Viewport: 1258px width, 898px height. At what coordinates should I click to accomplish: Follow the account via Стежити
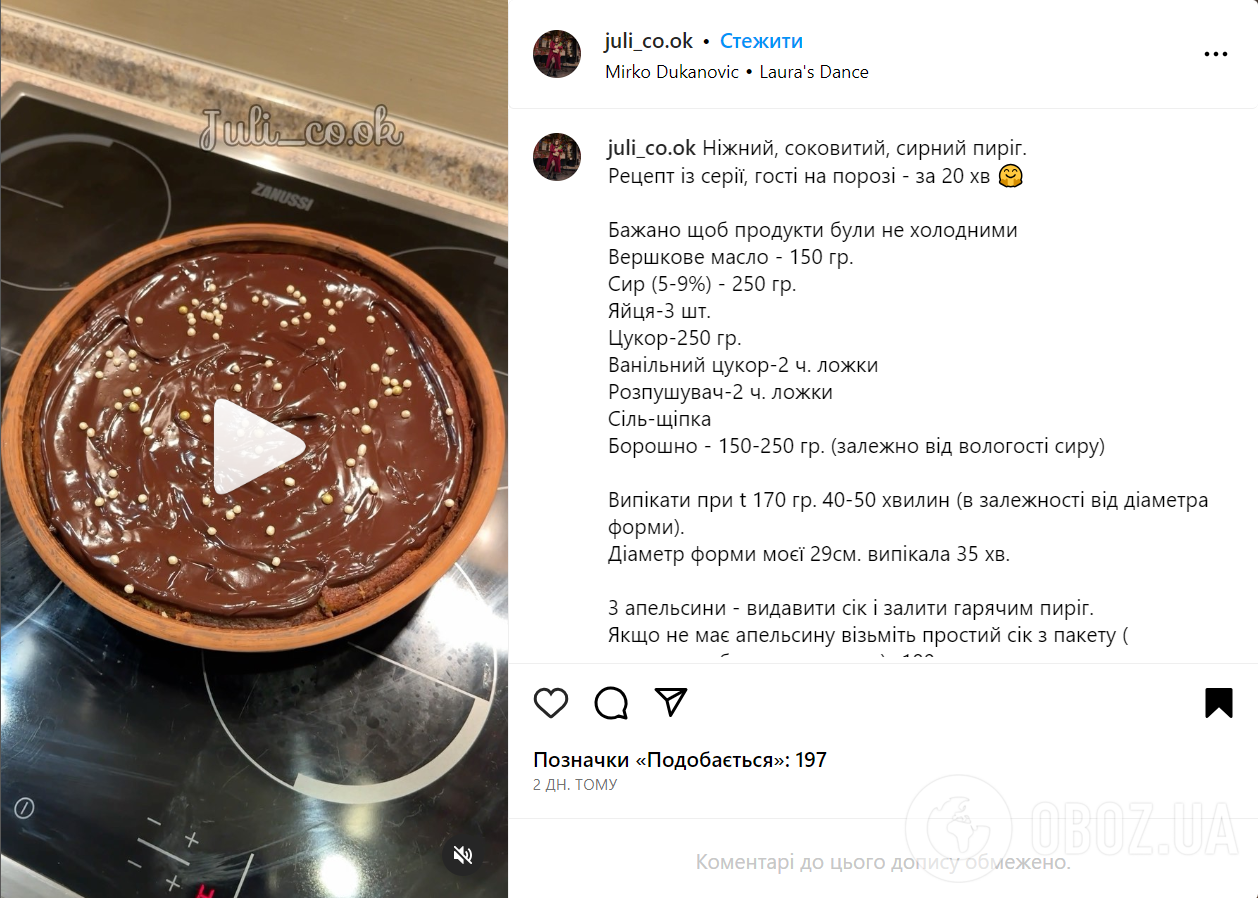[x=761, y=41]
